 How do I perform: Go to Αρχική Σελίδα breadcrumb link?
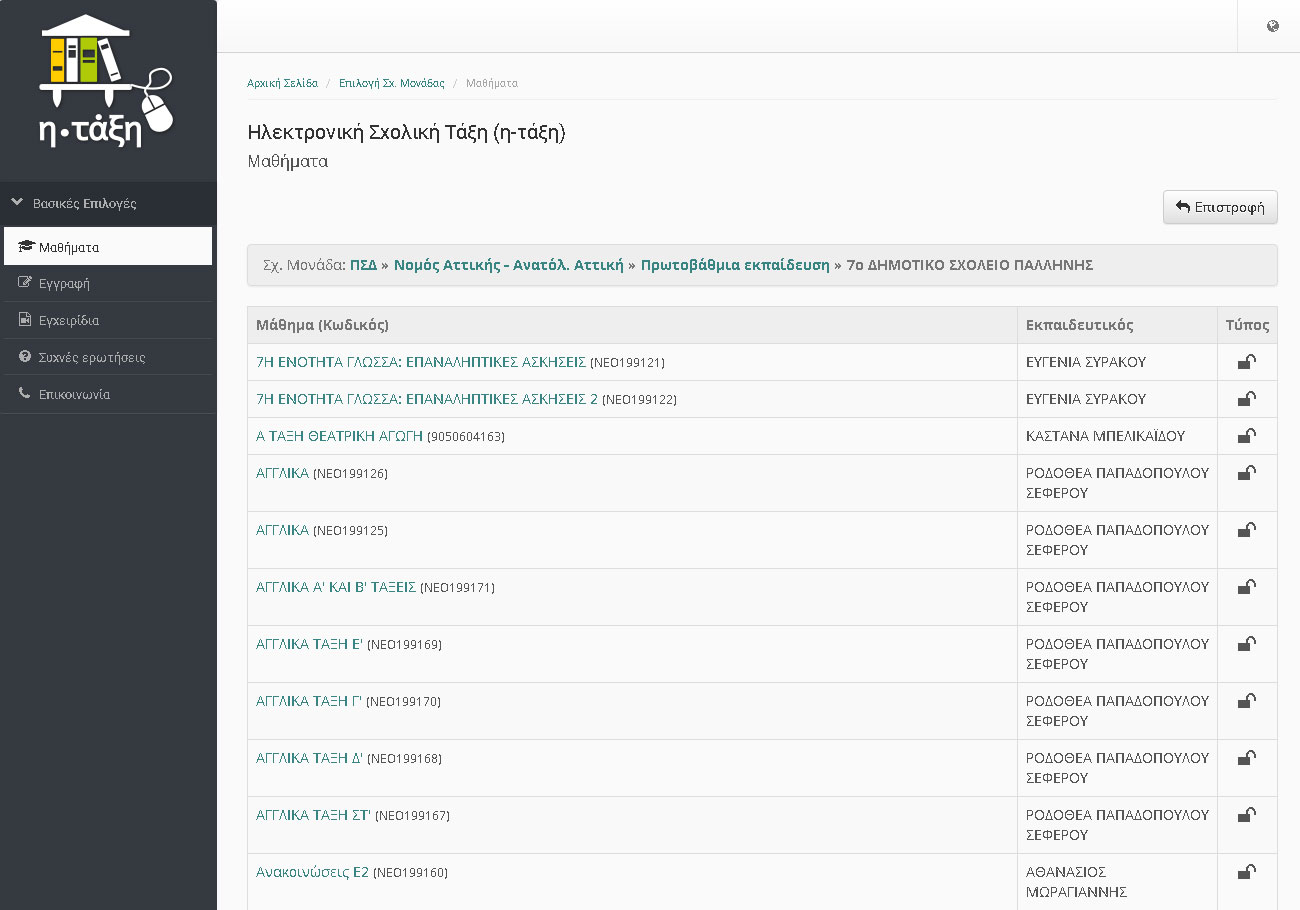click(282, 83)
